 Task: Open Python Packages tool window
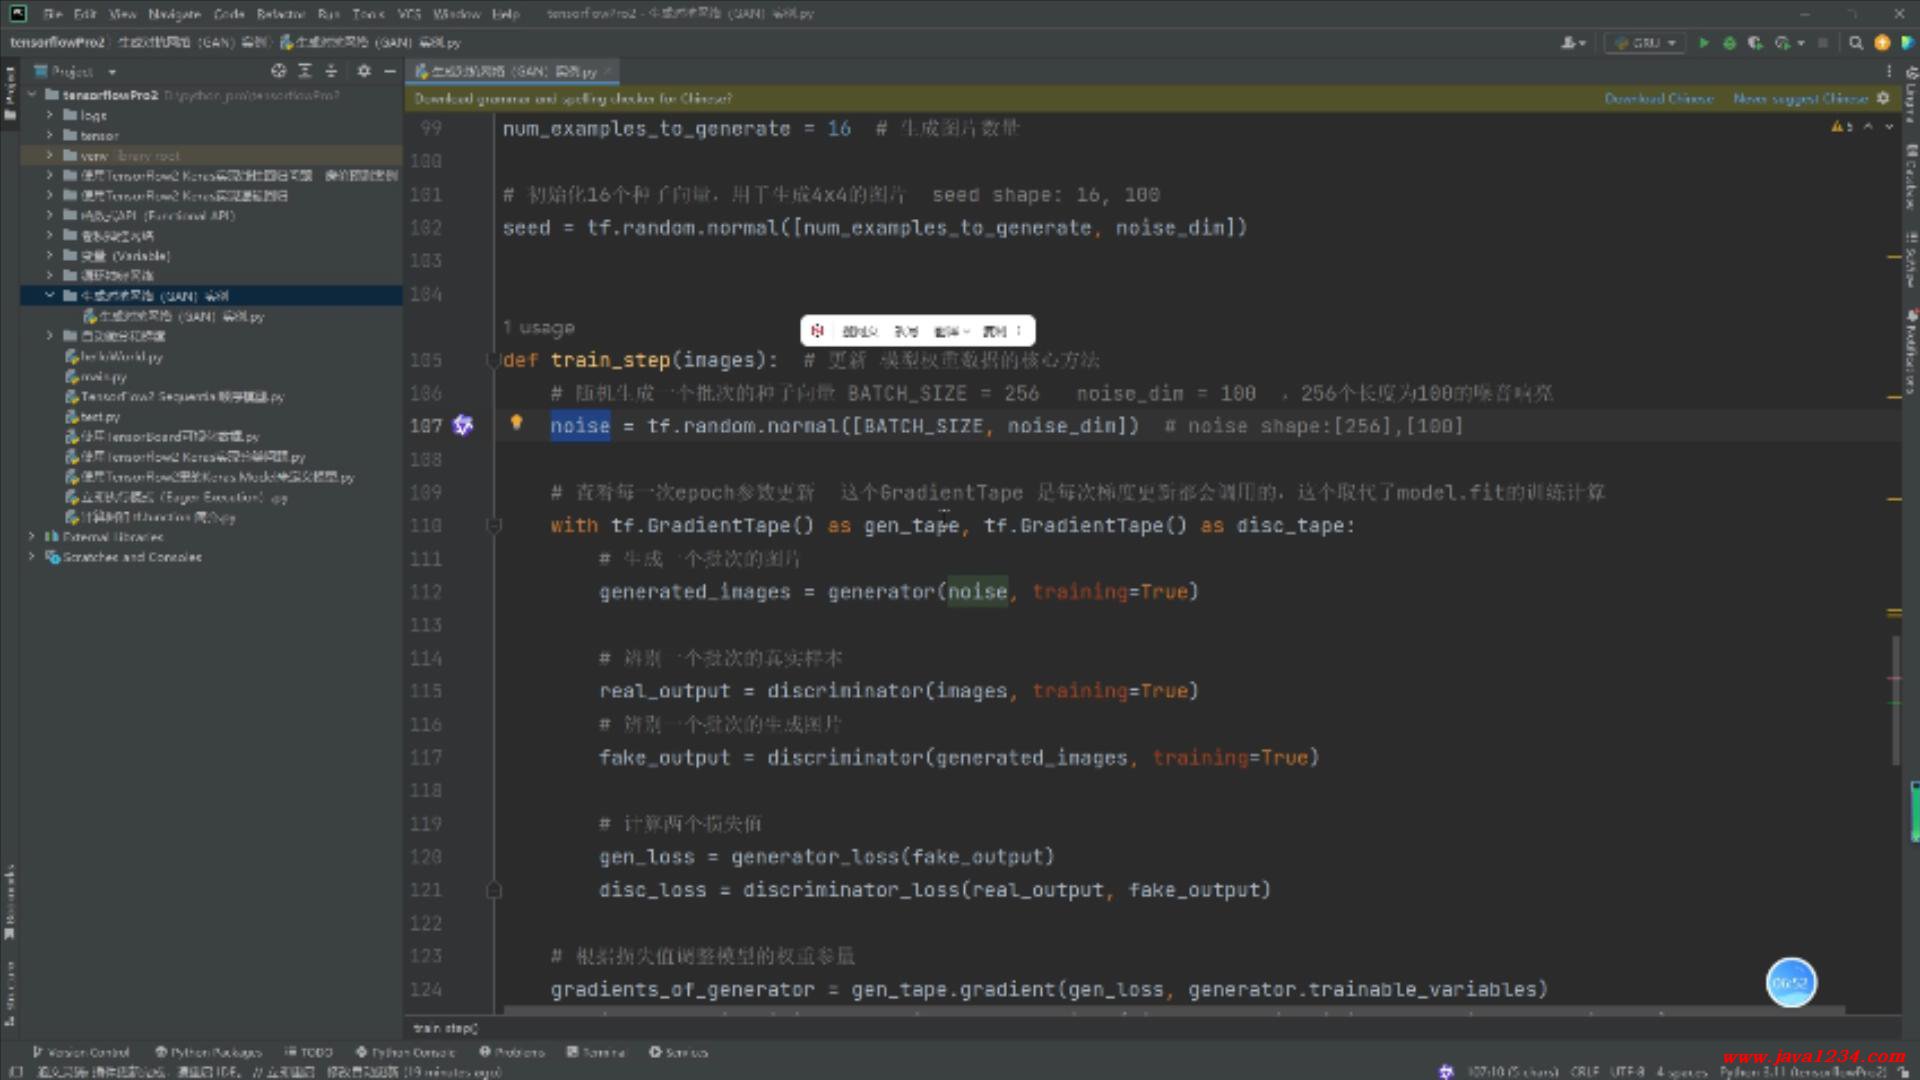click(208, 1052)
